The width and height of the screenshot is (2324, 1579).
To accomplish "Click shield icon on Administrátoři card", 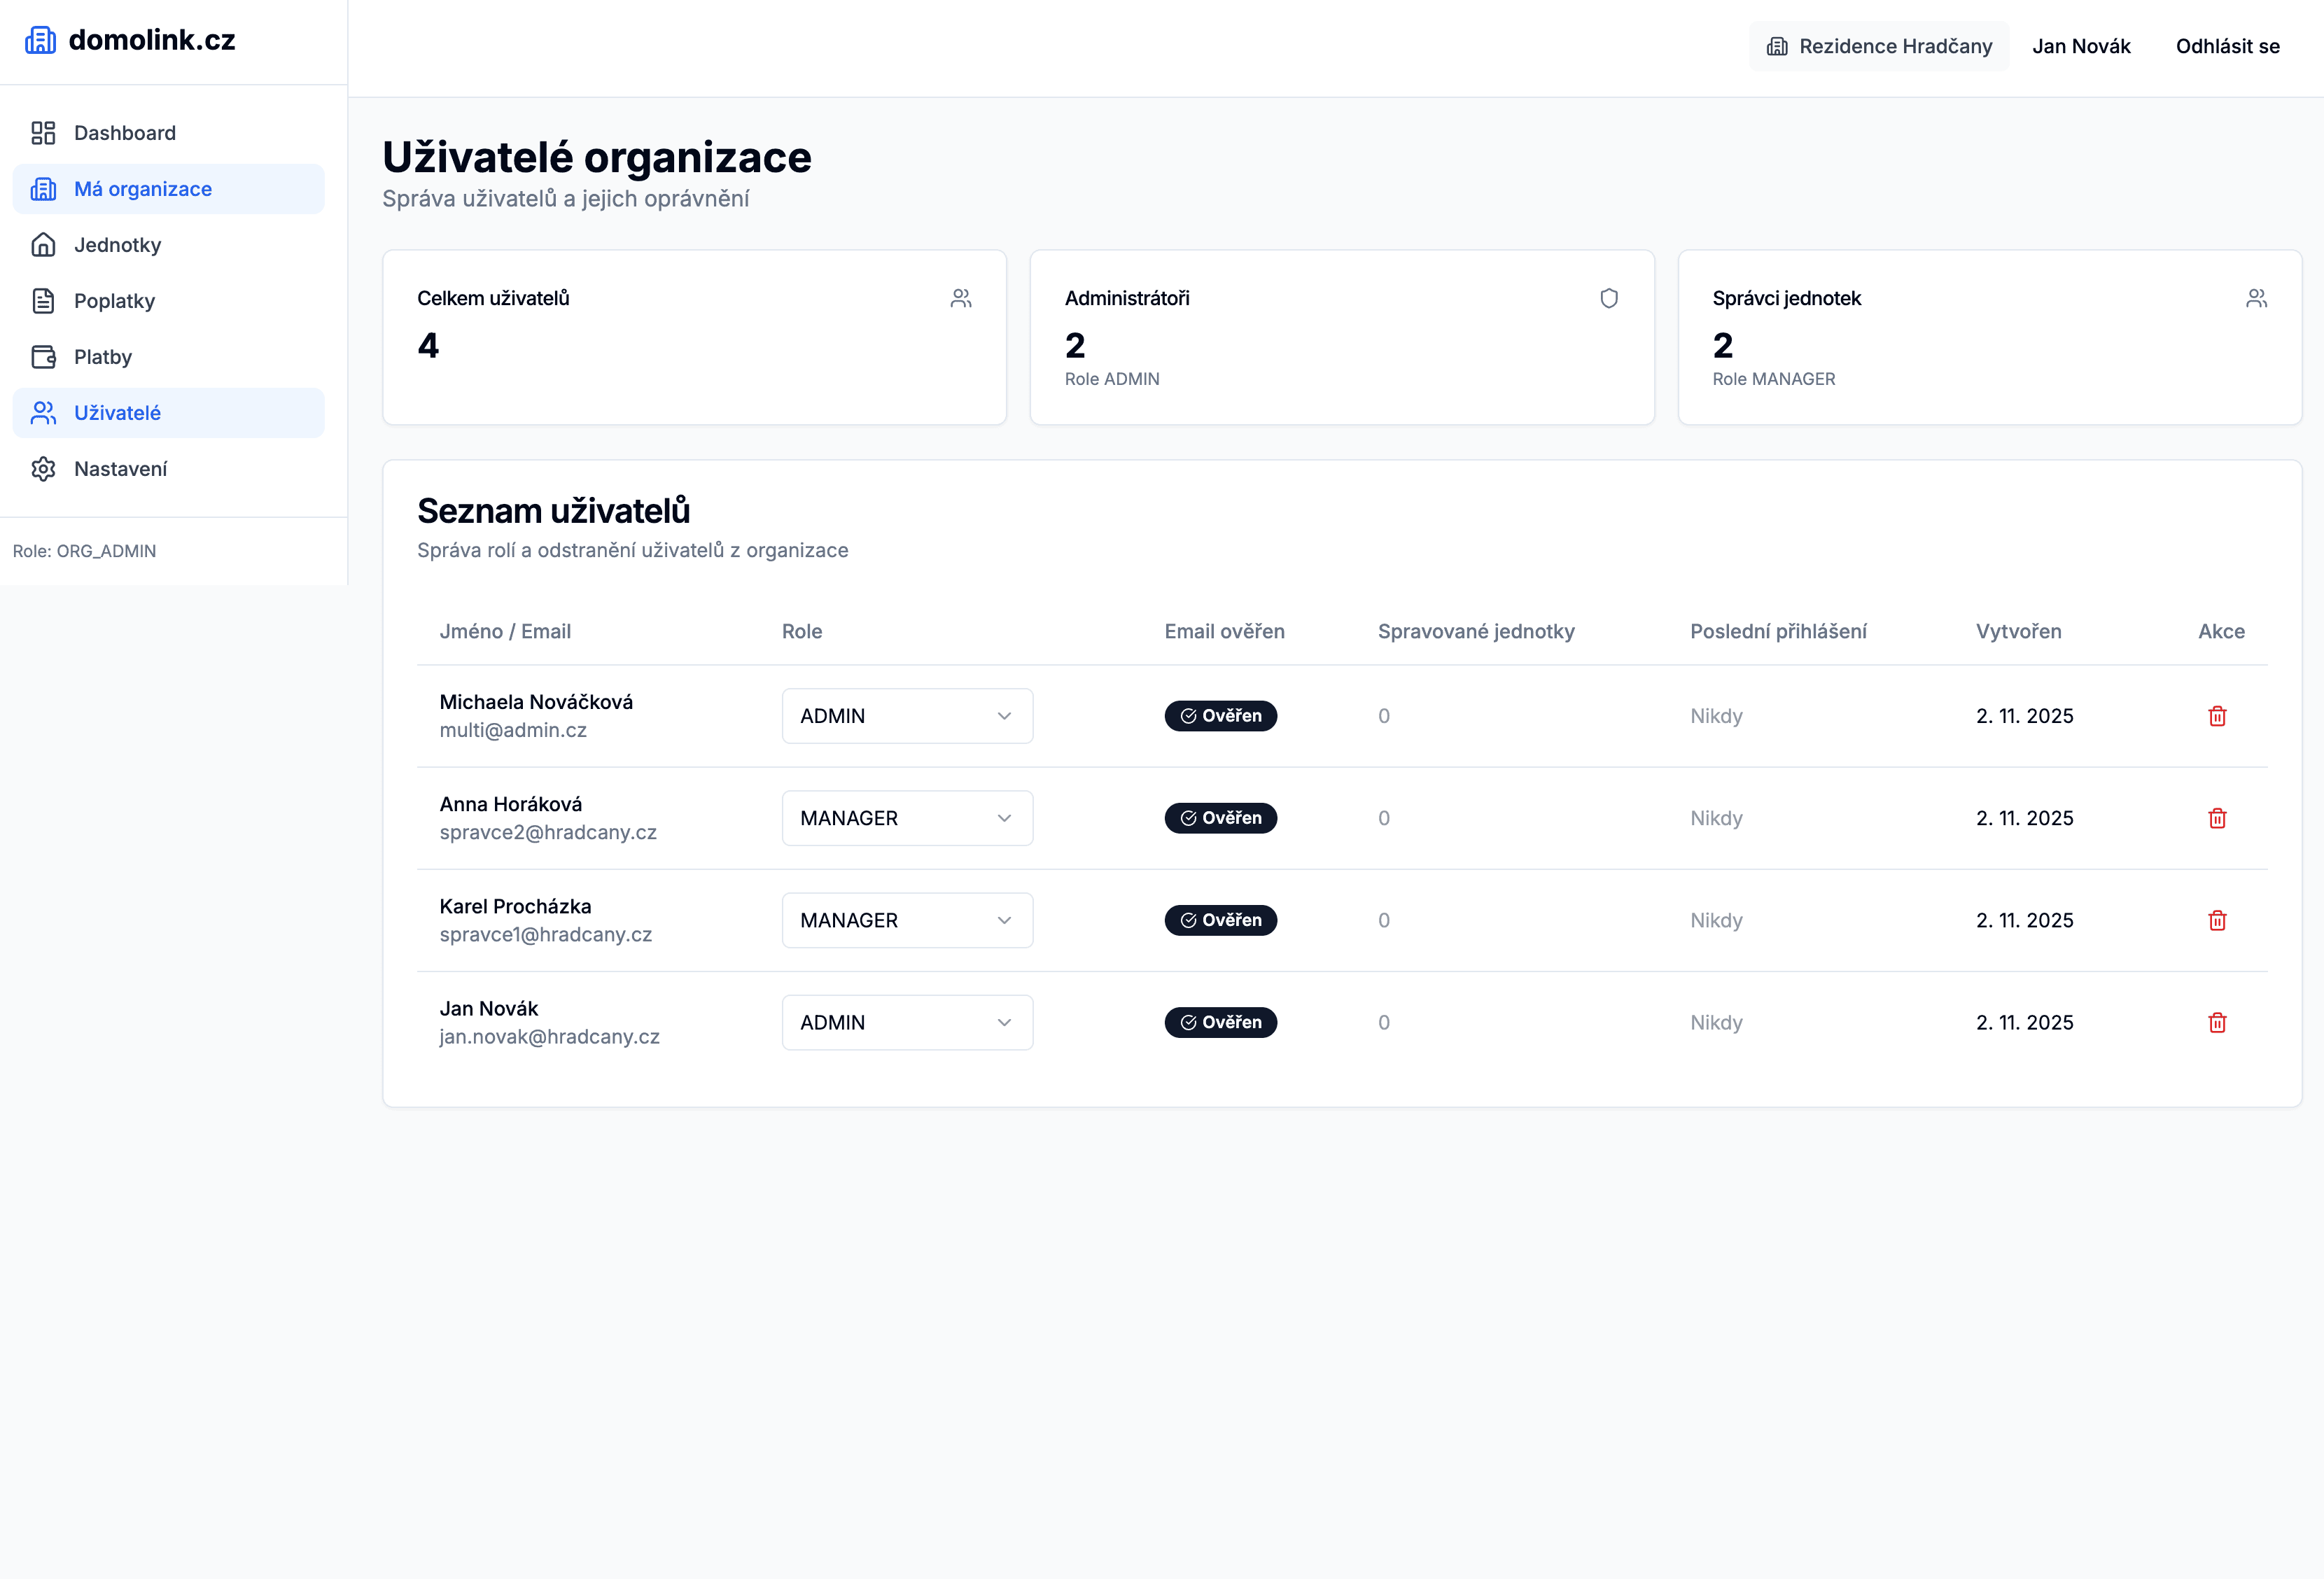I will (x=1608, y=298).
